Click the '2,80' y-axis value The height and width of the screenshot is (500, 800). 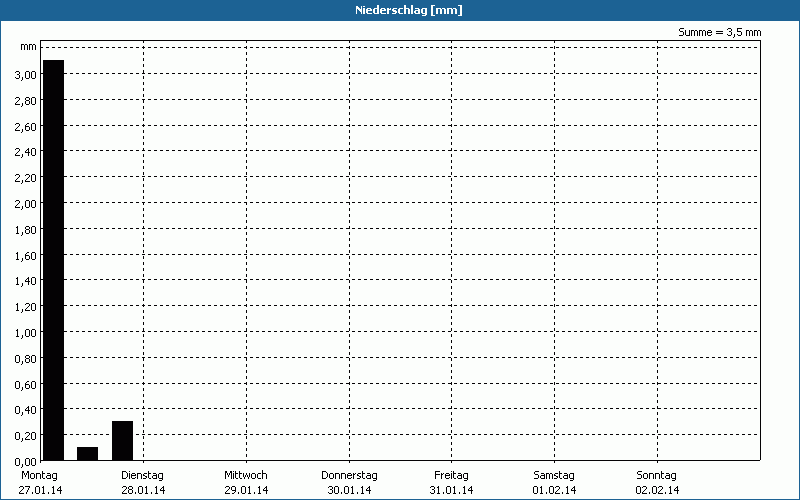pos(26,101)
